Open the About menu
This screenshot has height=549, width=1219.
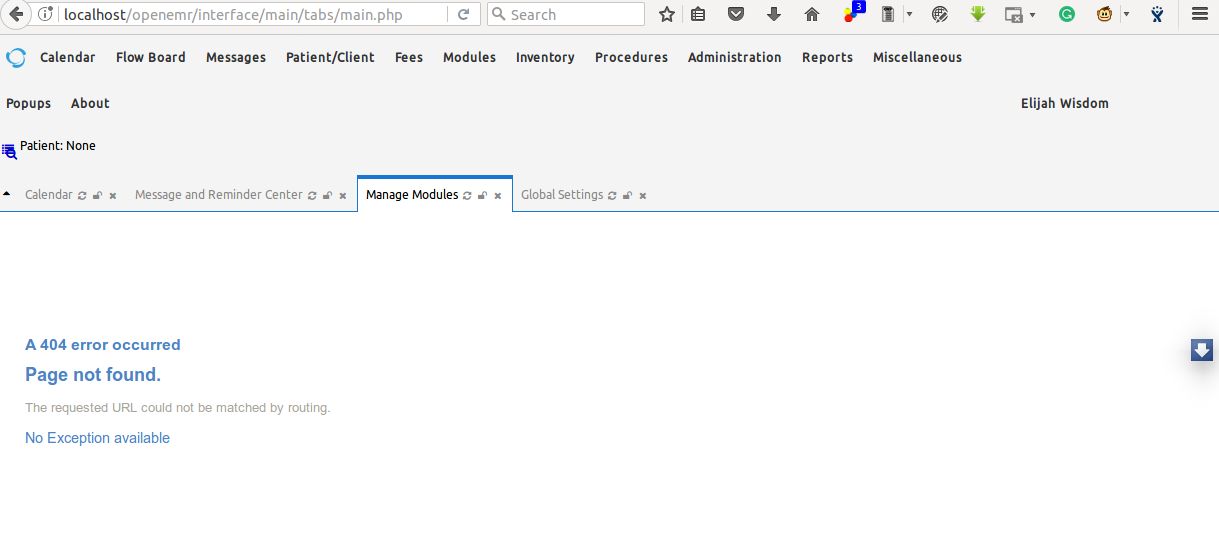point(90,104)
